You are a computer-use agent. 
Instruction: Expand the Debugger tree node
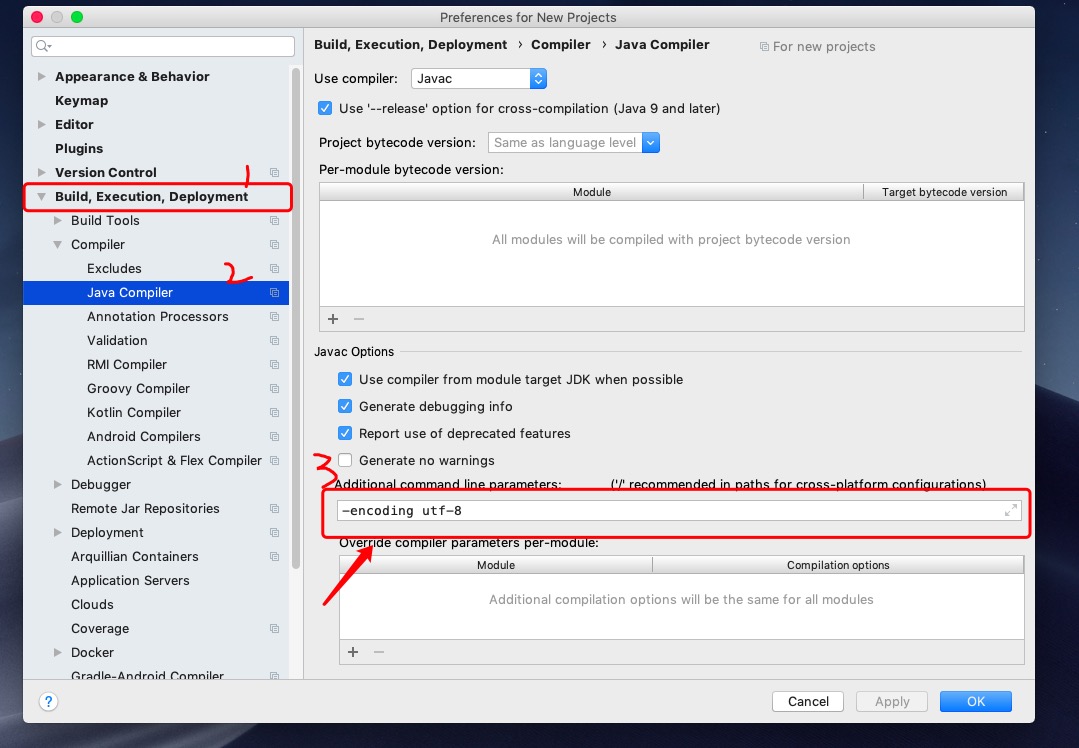[x=58, y=485]
